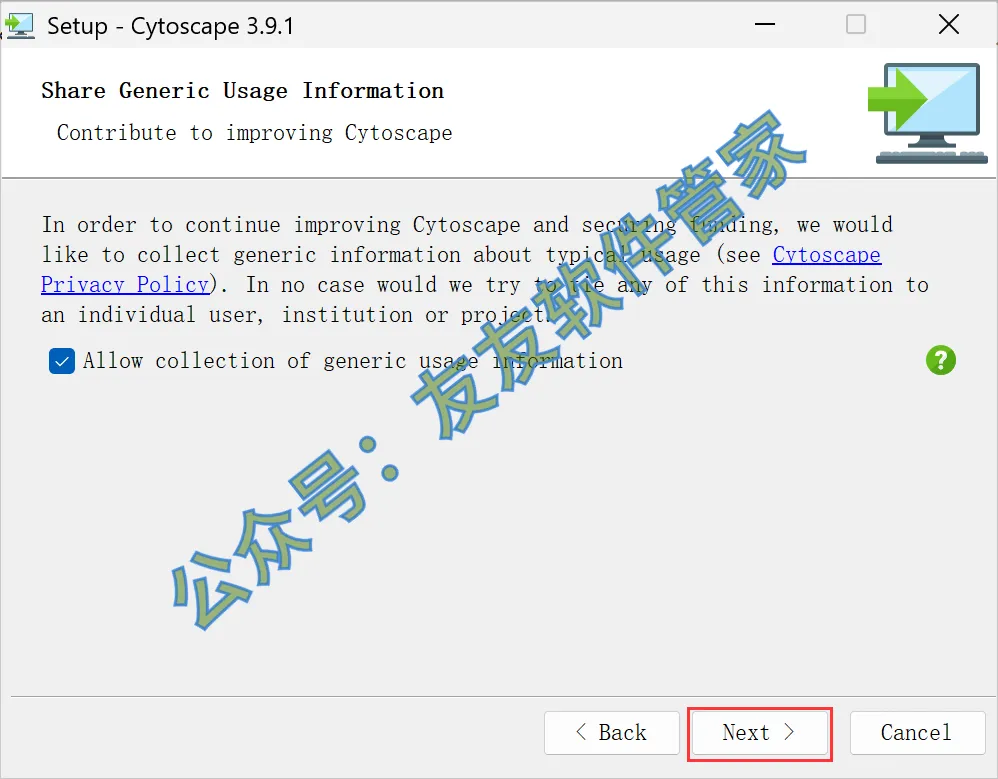Uncheck Allow collection of generic usage information
This screenshot has width=998, height=779.
click(x=62, y=361)
